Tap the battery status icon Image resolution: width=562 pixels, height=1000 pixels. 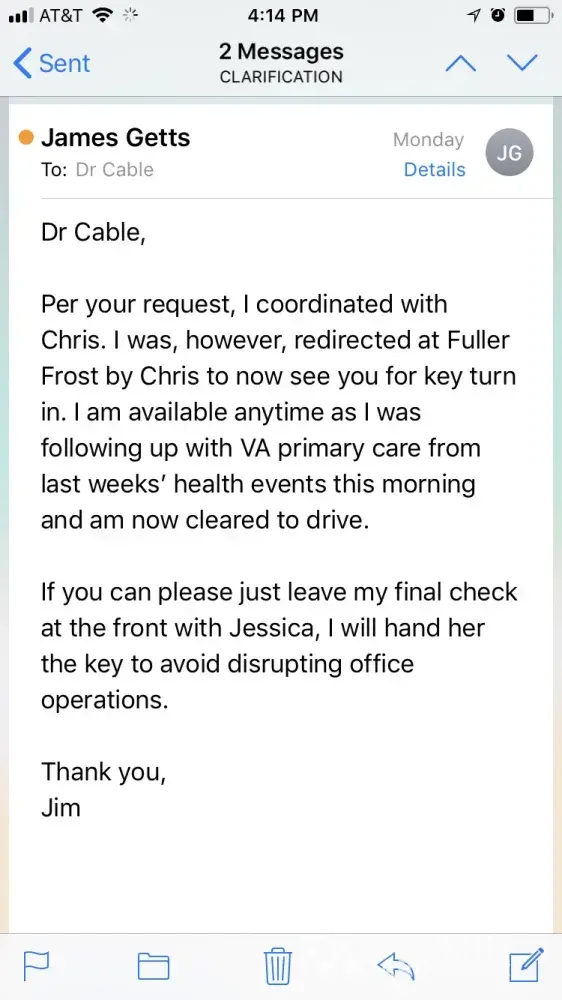533,15
